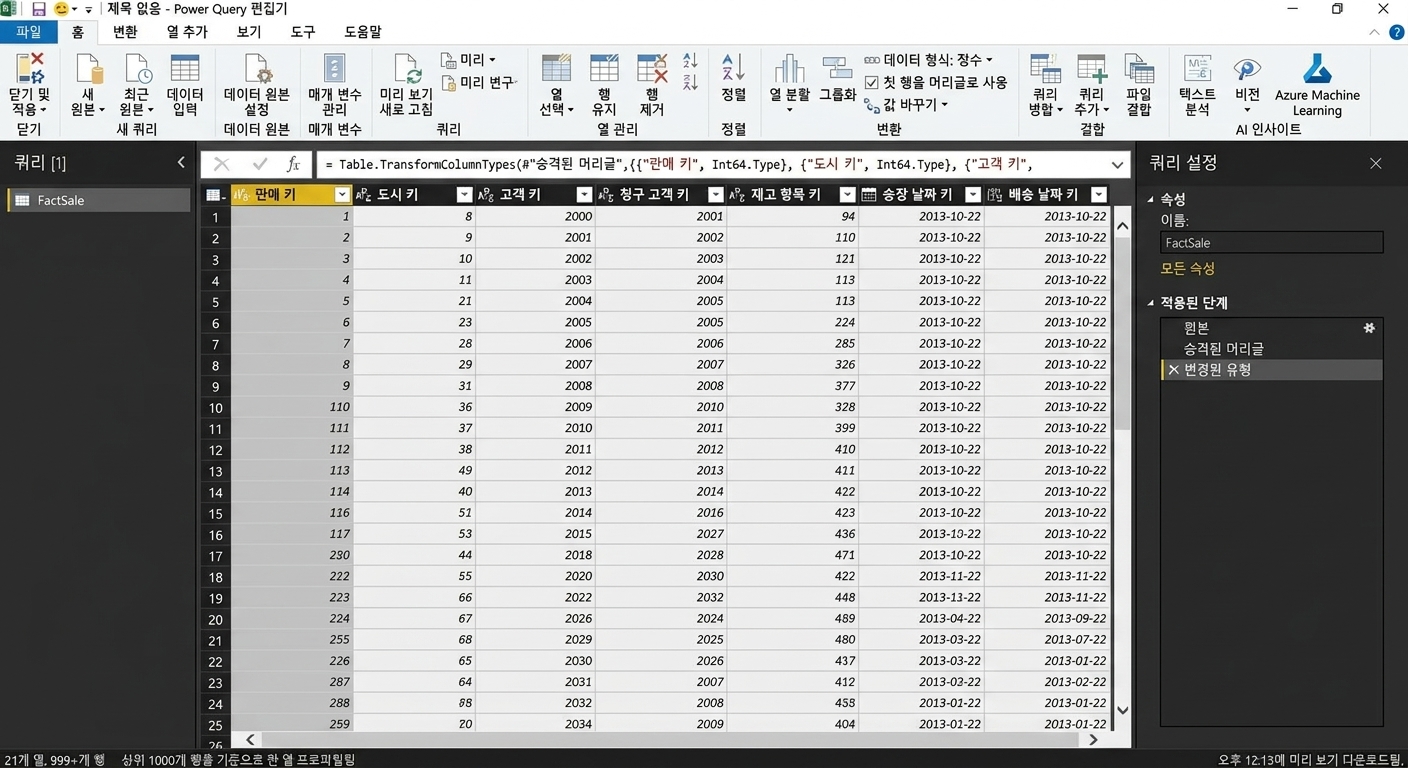
Task: Click the fx formula icon
Action: [x=293, y=164]
